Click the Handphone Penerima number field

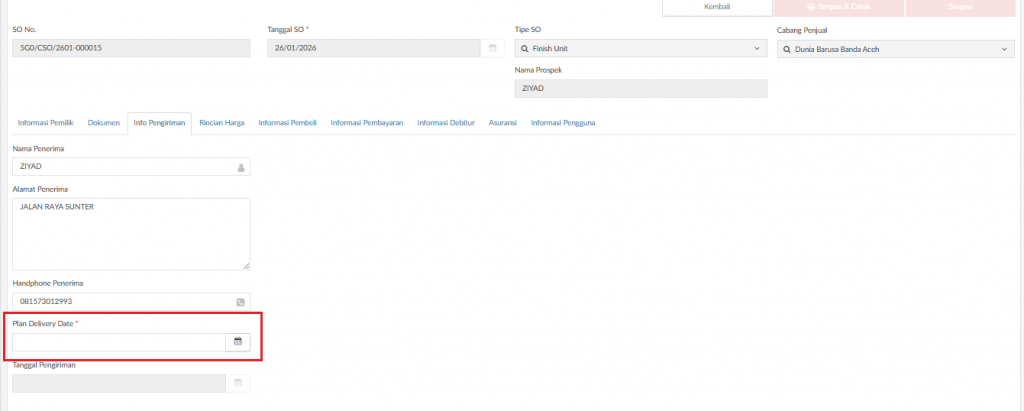[120, 301]
